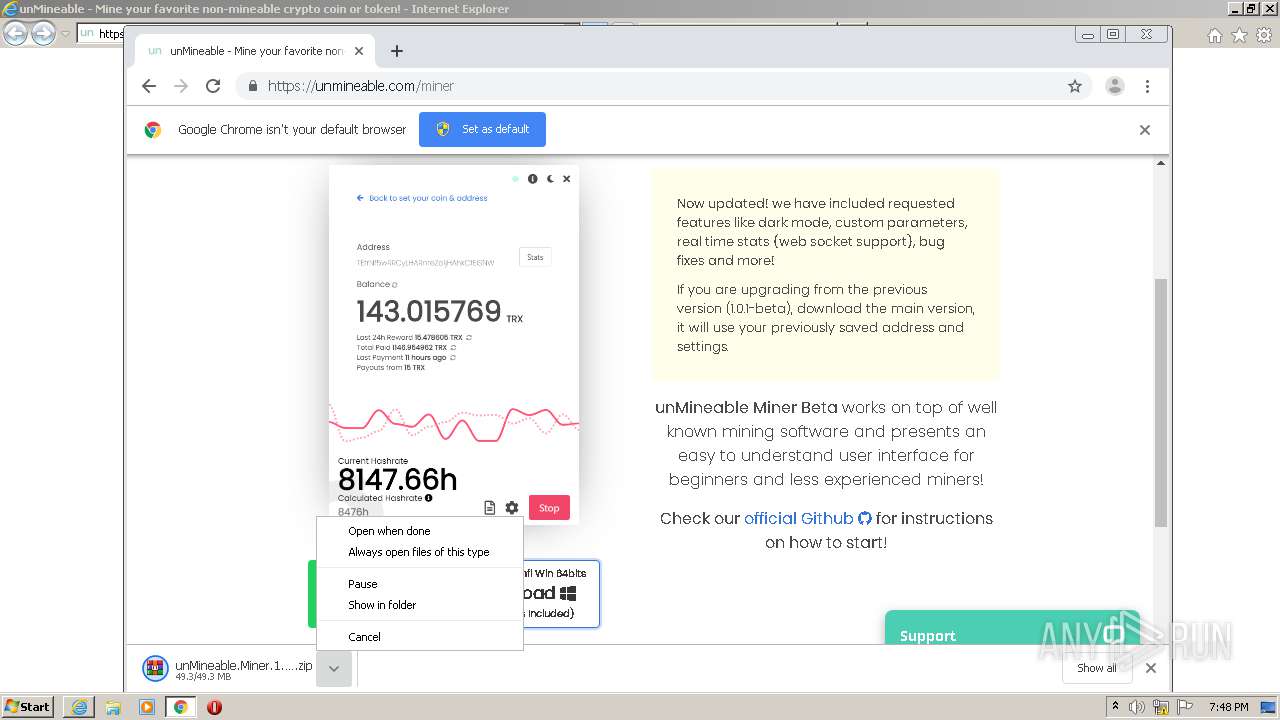
Task: Click the Chrome logo in the default-browser bar
Action: (x=153, y=129)
